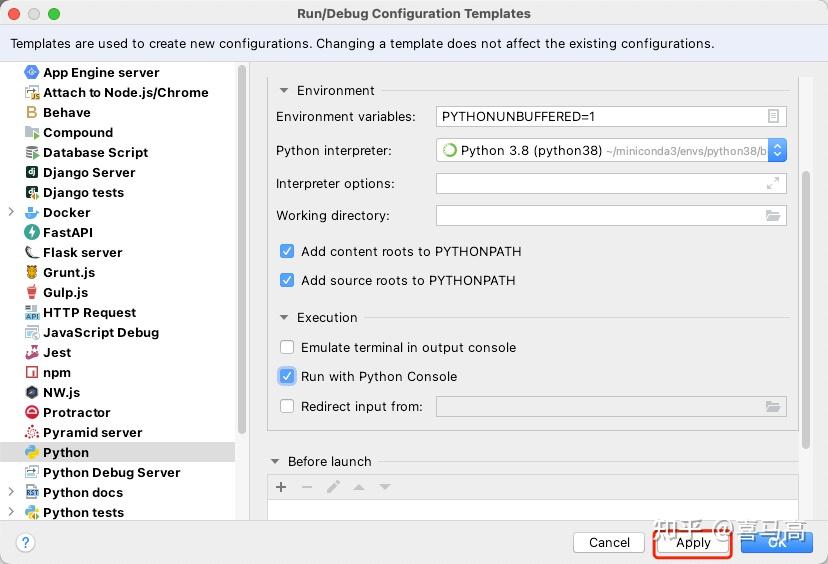Collapse the Environment section
Screen dimensions: 828x564
pos(284,91)
